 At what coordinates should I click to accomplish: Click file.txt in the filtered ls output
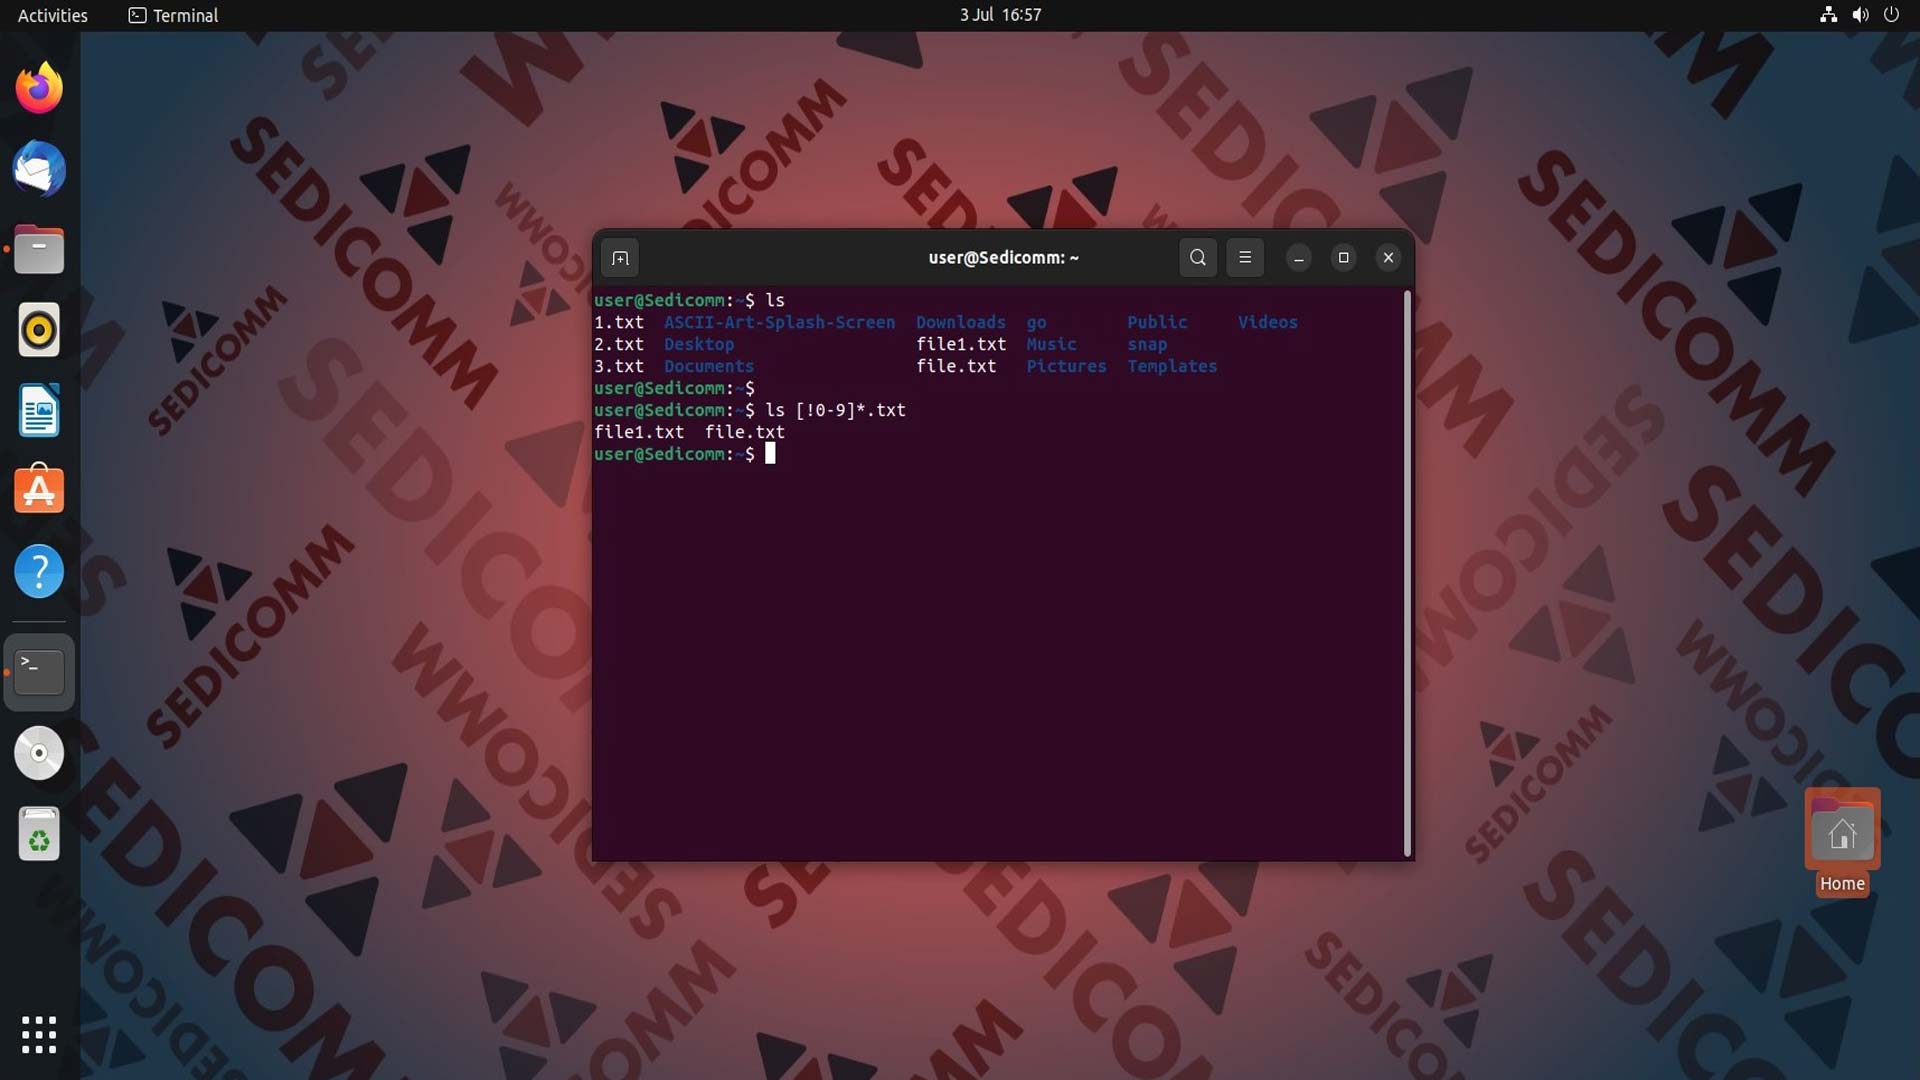point(745,432)
